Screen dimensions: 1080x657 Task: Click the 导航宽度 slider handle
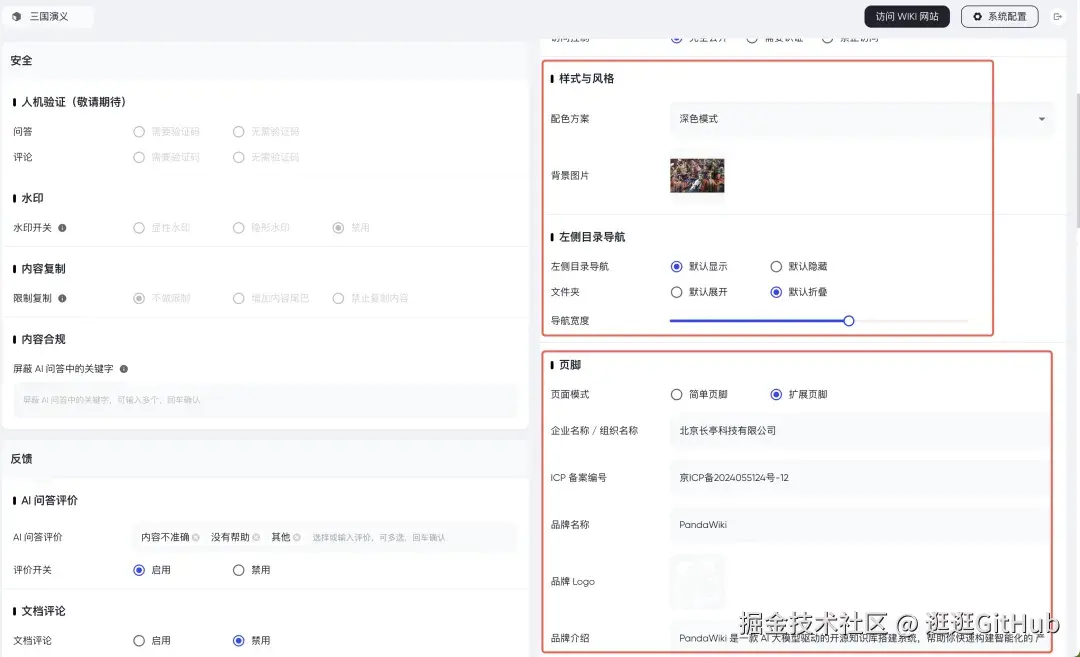pyautogui.click(x=849, y=320)
